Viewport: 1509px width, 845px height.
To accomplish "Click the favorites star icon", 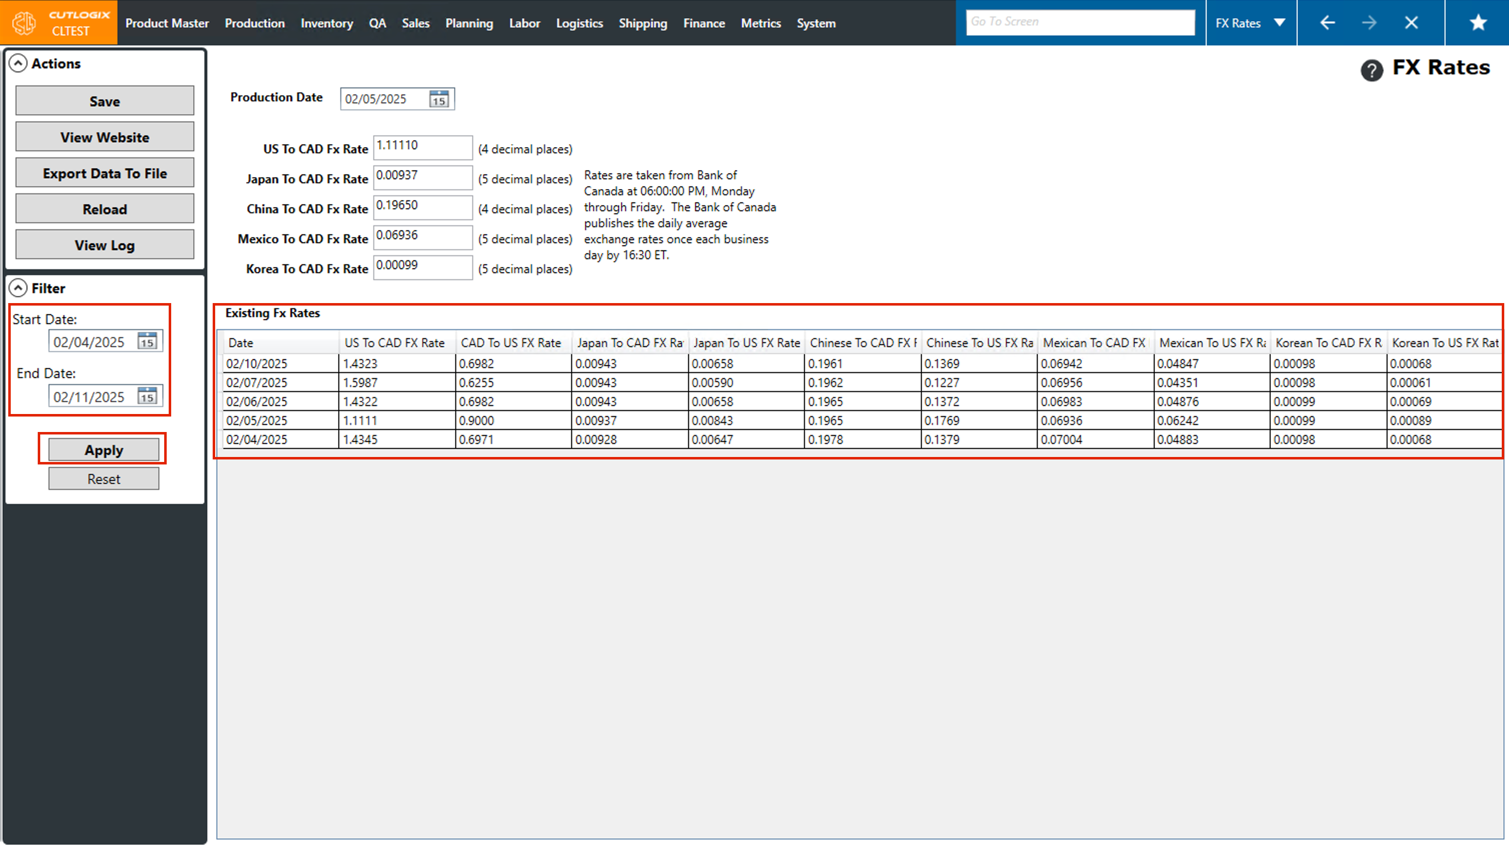I will 1477,23.
